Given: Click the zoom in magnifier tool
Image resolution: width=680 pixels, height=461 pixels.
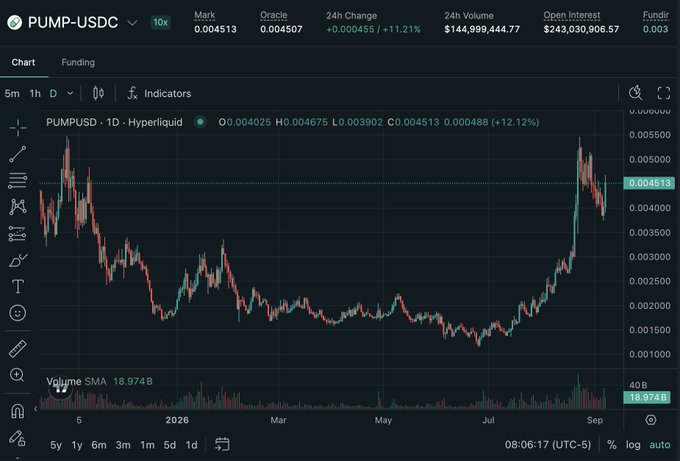Looking at the screenshot, I should (17, 375).
